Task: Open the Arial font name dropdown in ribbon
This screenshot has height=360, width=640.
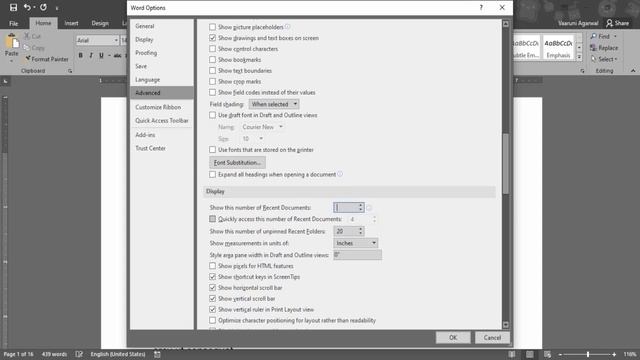Action: [x=116, y=40]
